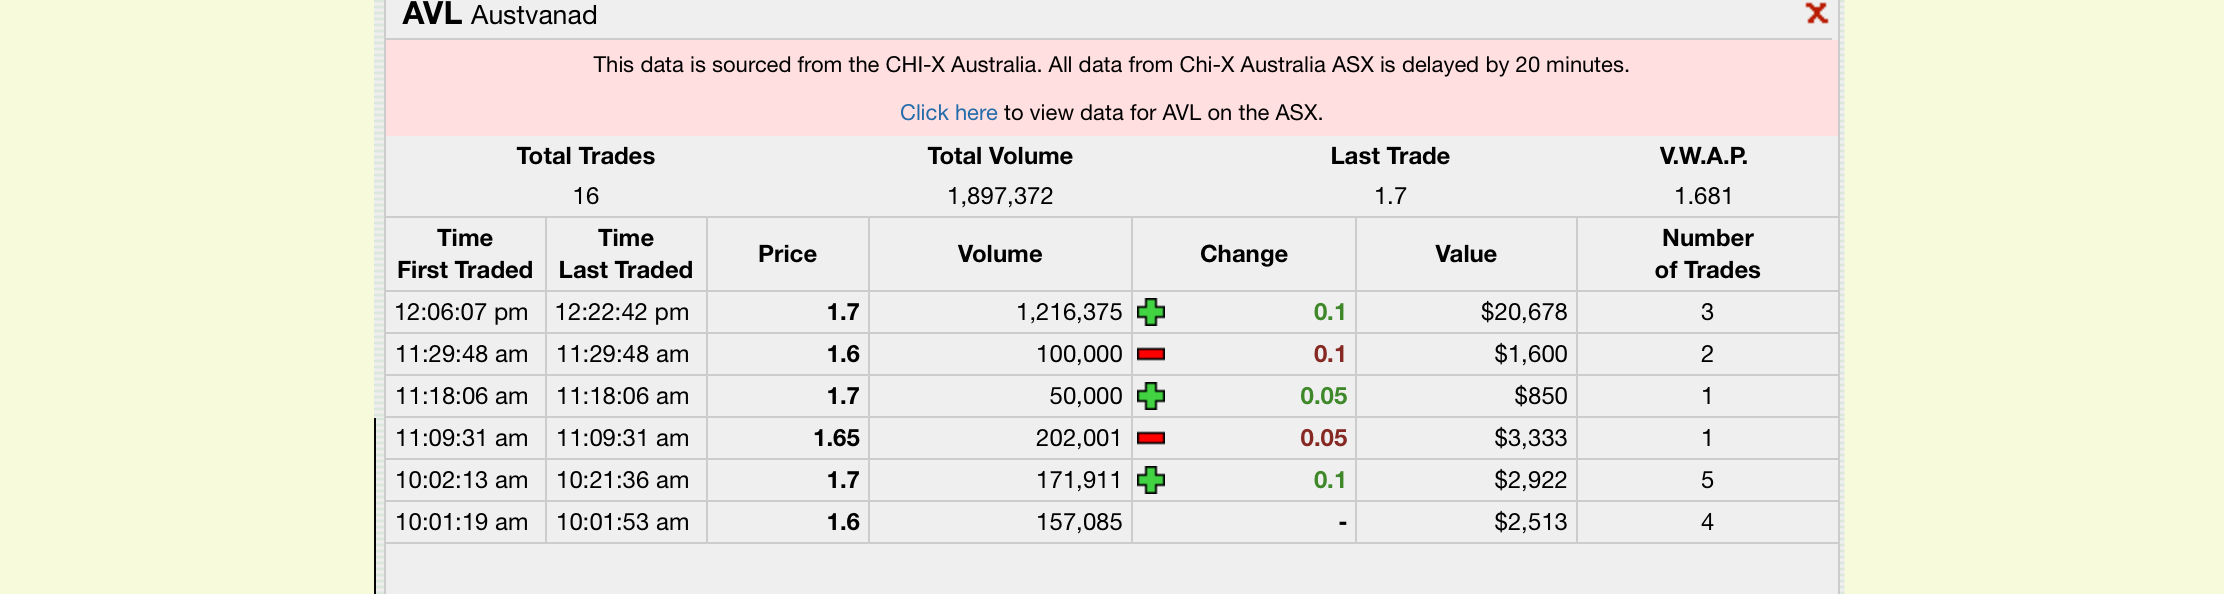Click the V.W.A.P. value 1.681

1703,196
